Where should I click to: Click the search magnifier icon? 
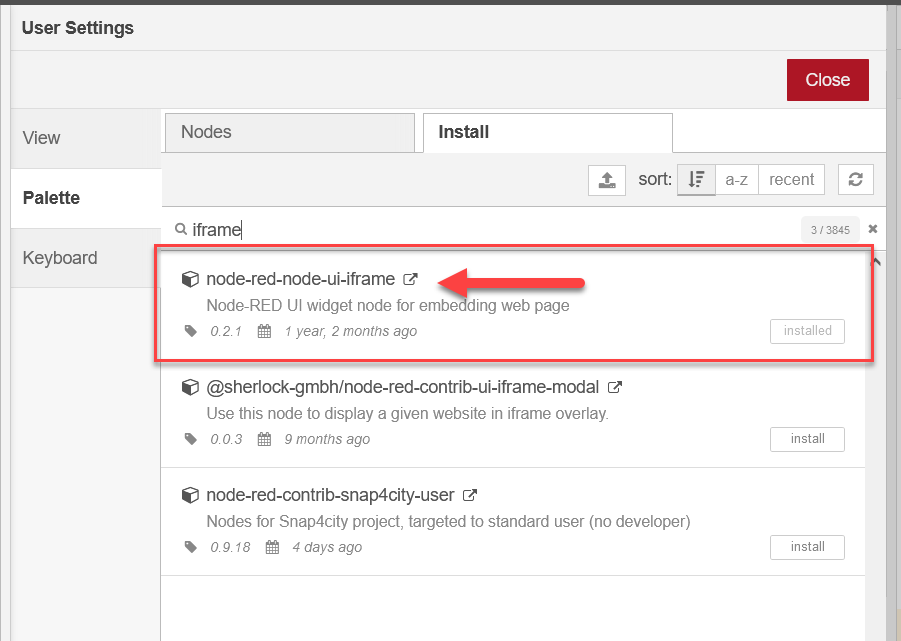181,229
